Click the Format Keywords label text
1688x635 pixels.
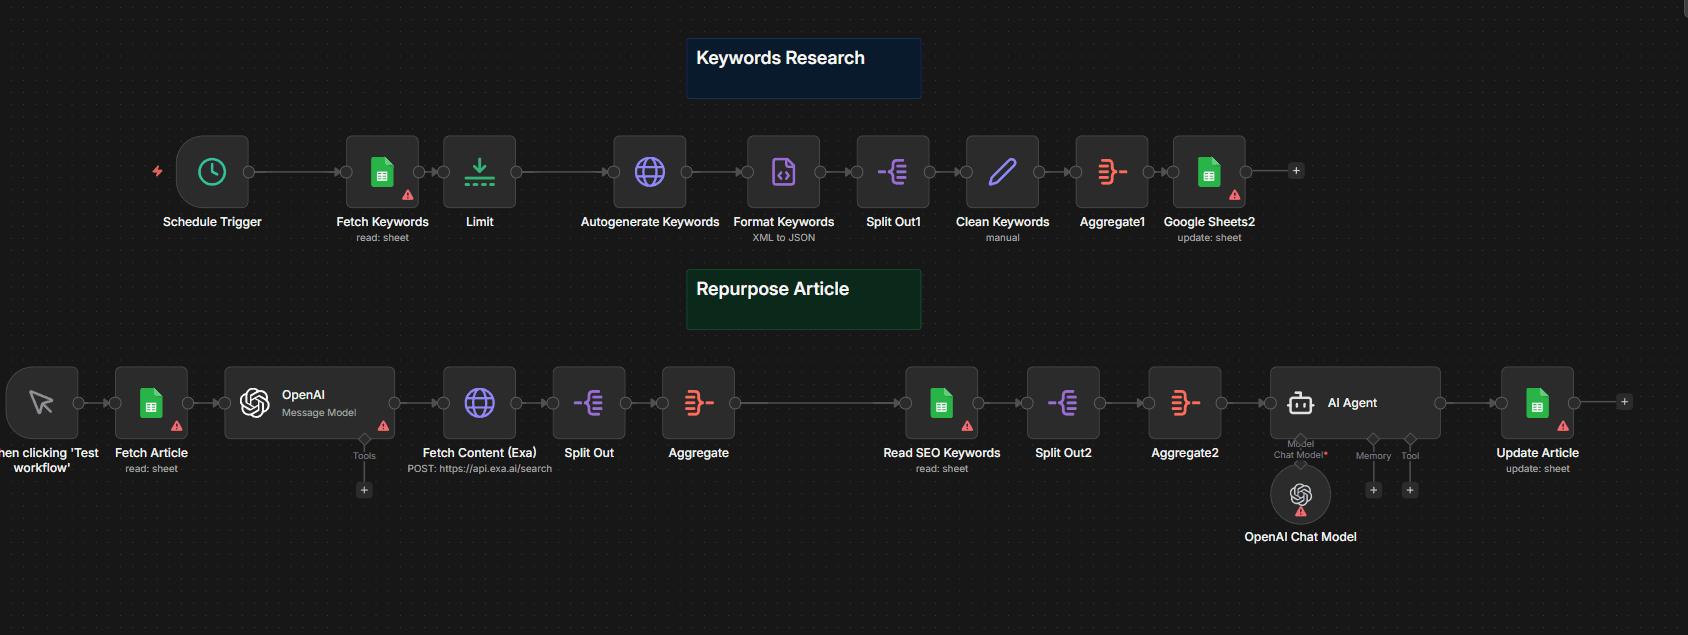coord(784,222)
